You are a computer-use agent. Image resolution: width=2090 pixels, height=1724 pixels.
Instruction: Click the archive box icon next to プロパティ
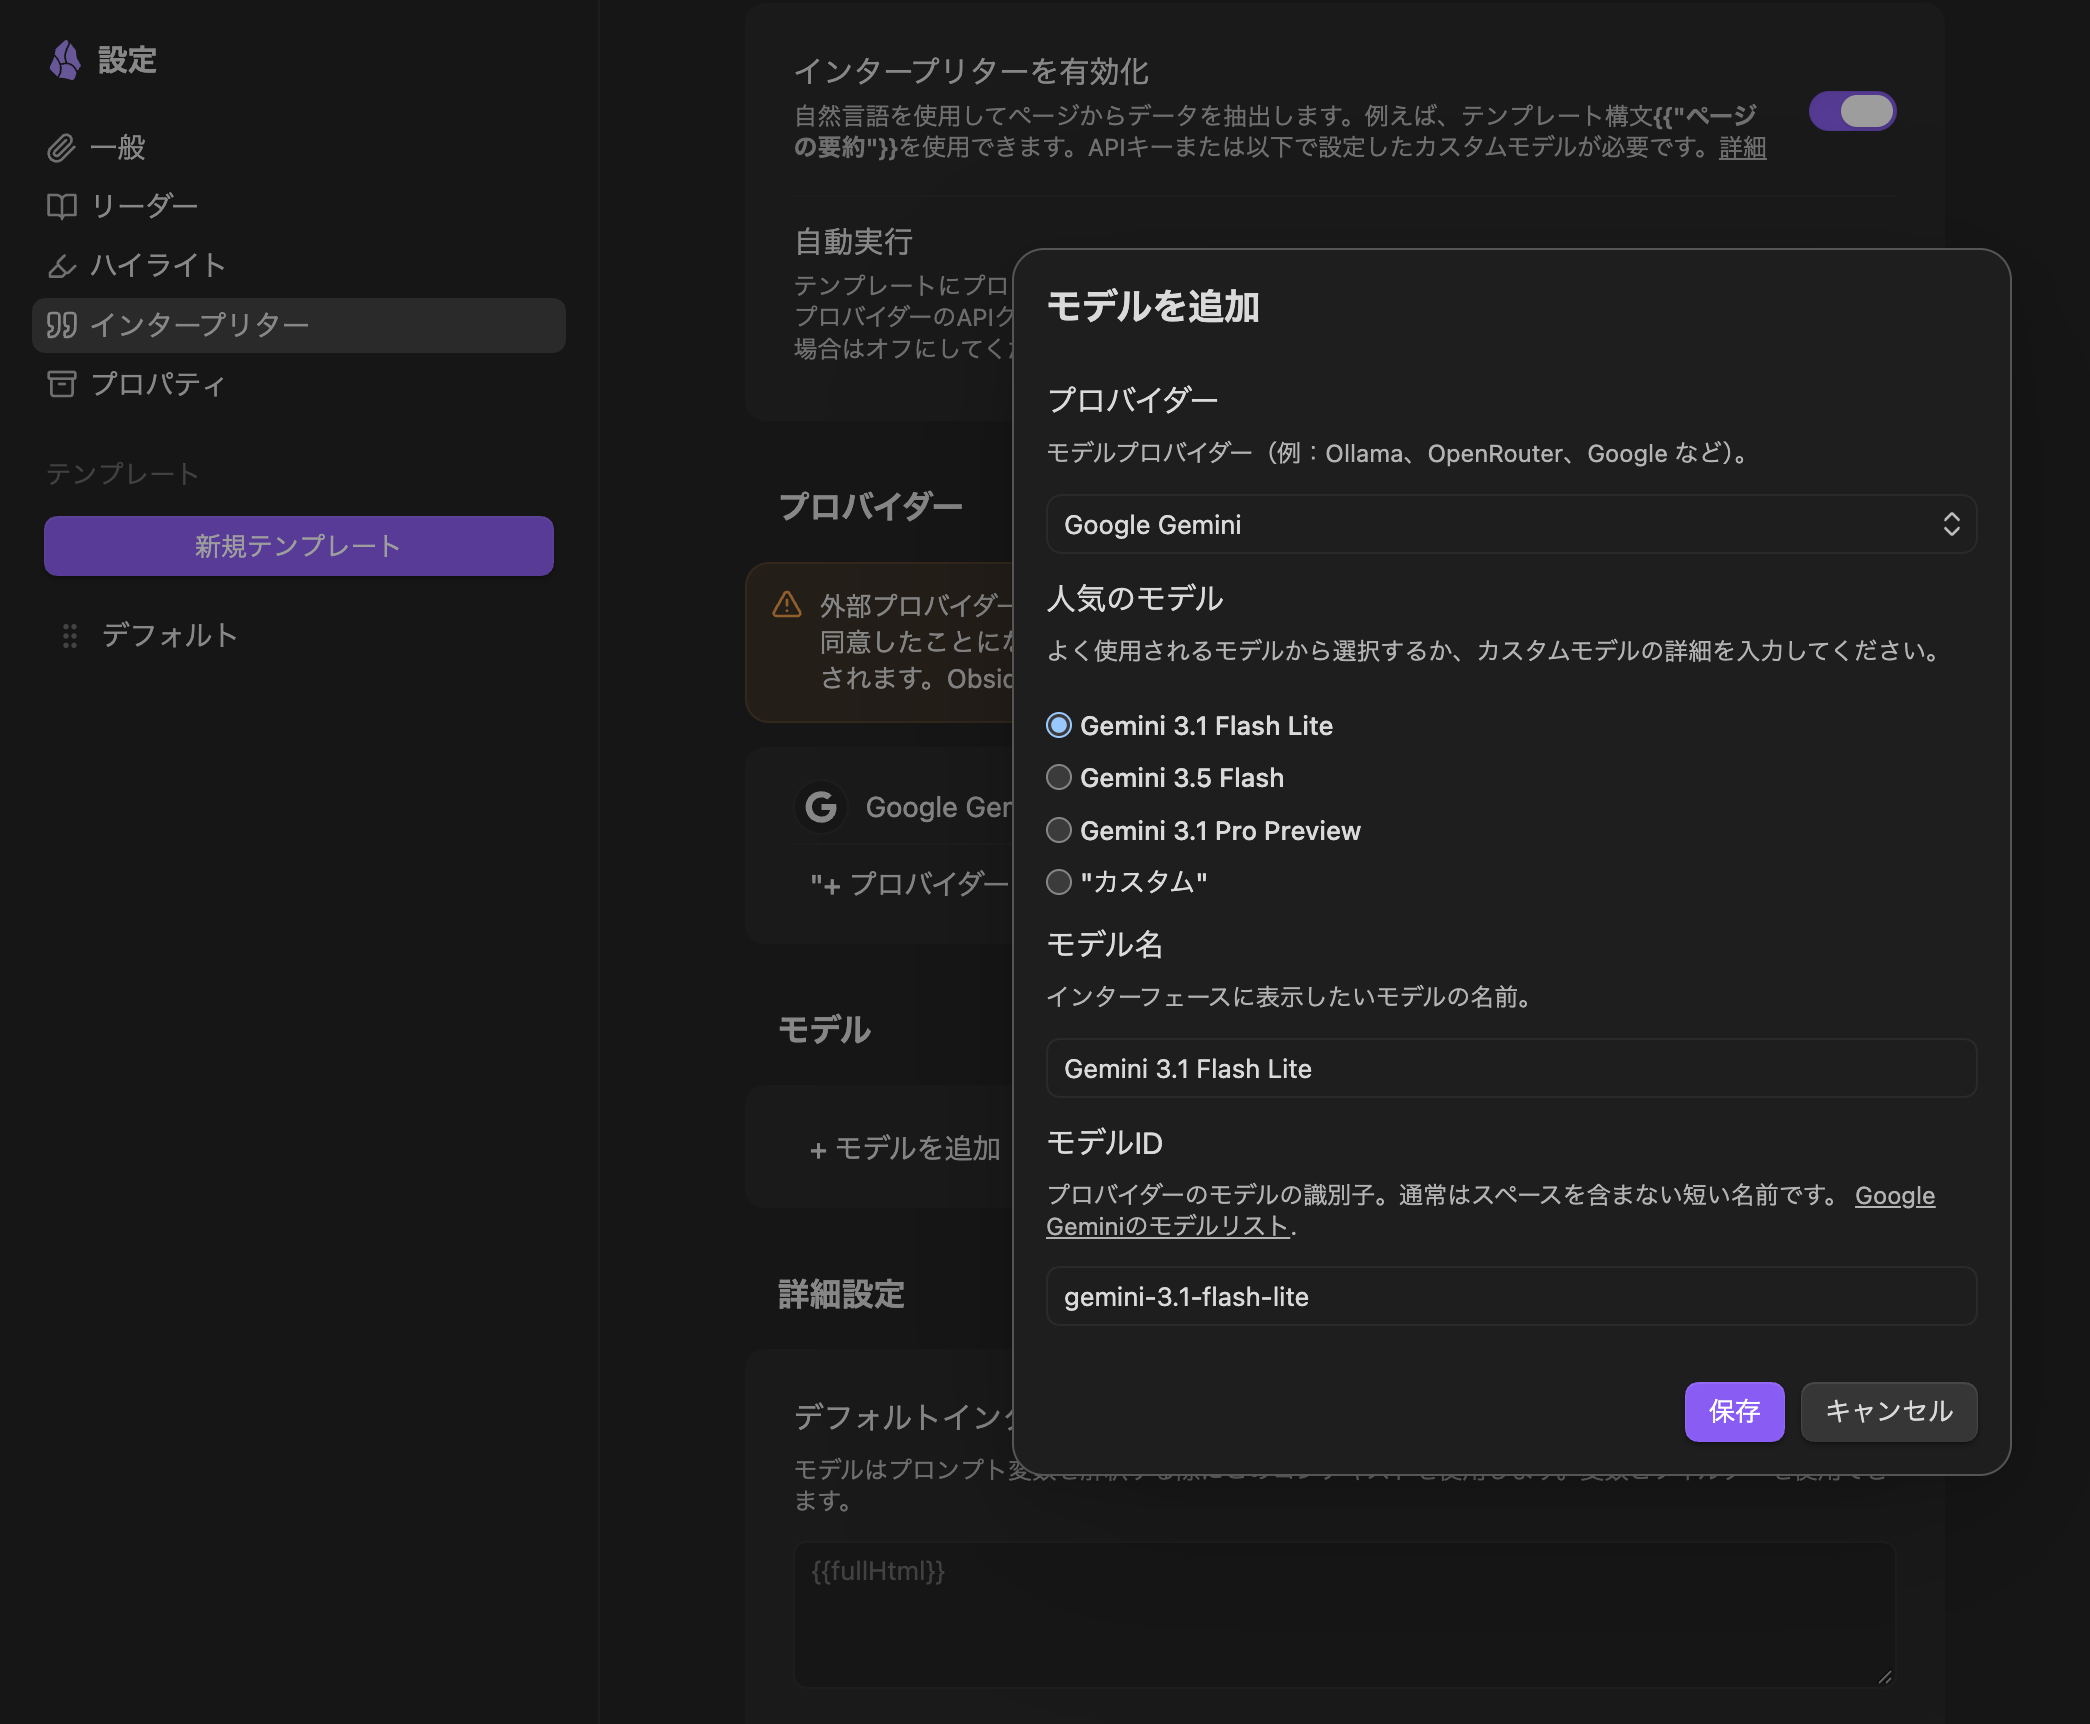[62, 384]
